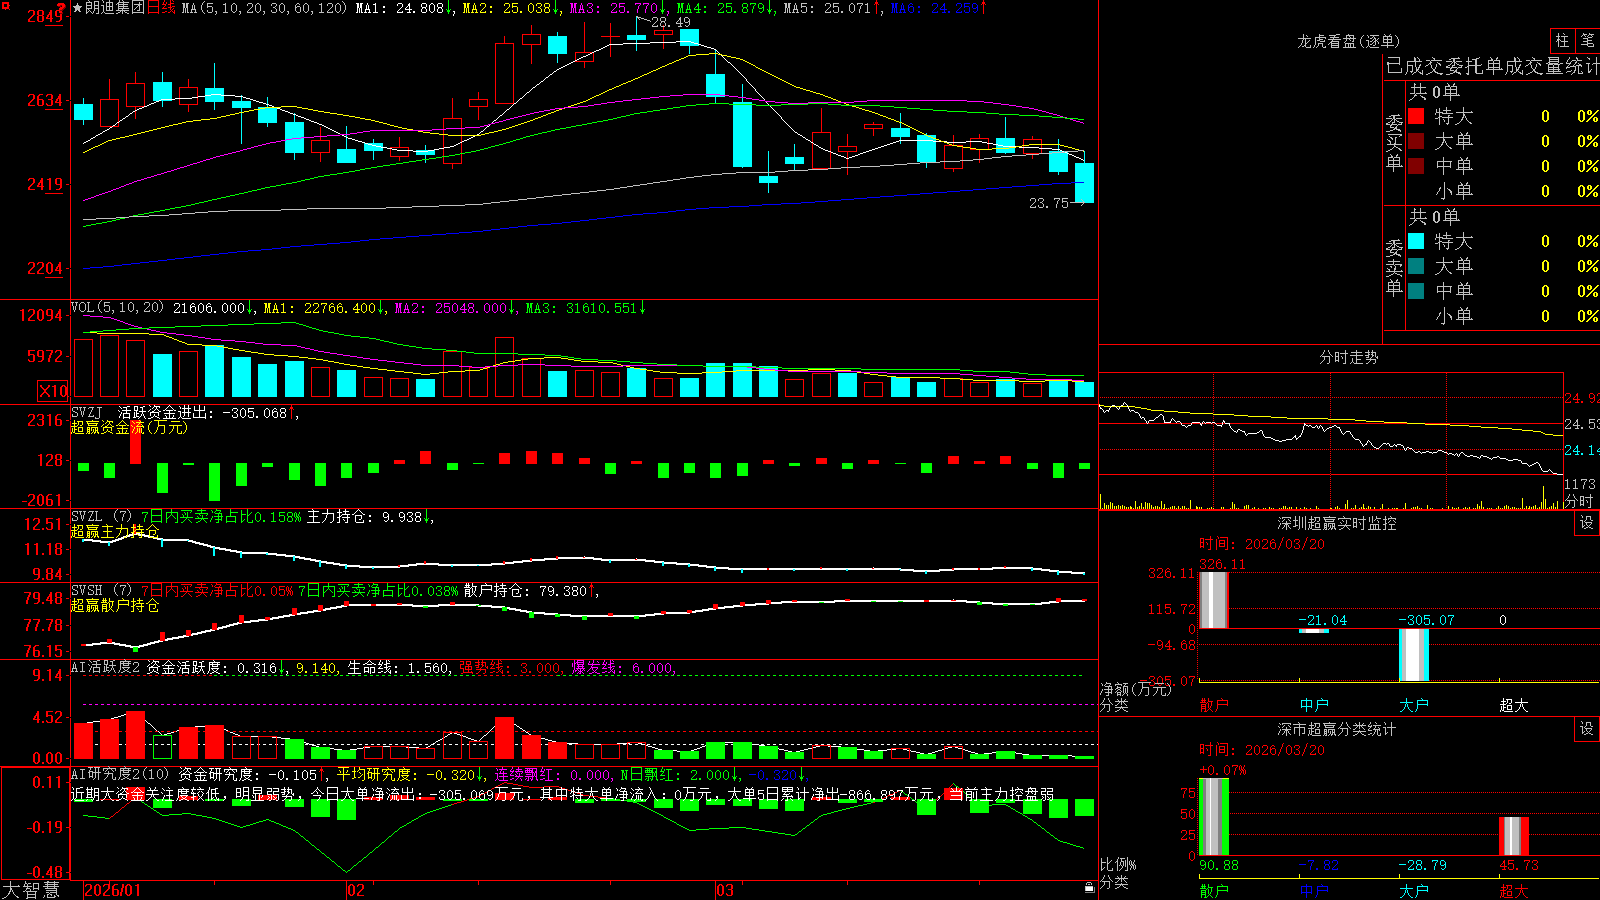Click the 超赢散户持仓 label

click(115, 605)
